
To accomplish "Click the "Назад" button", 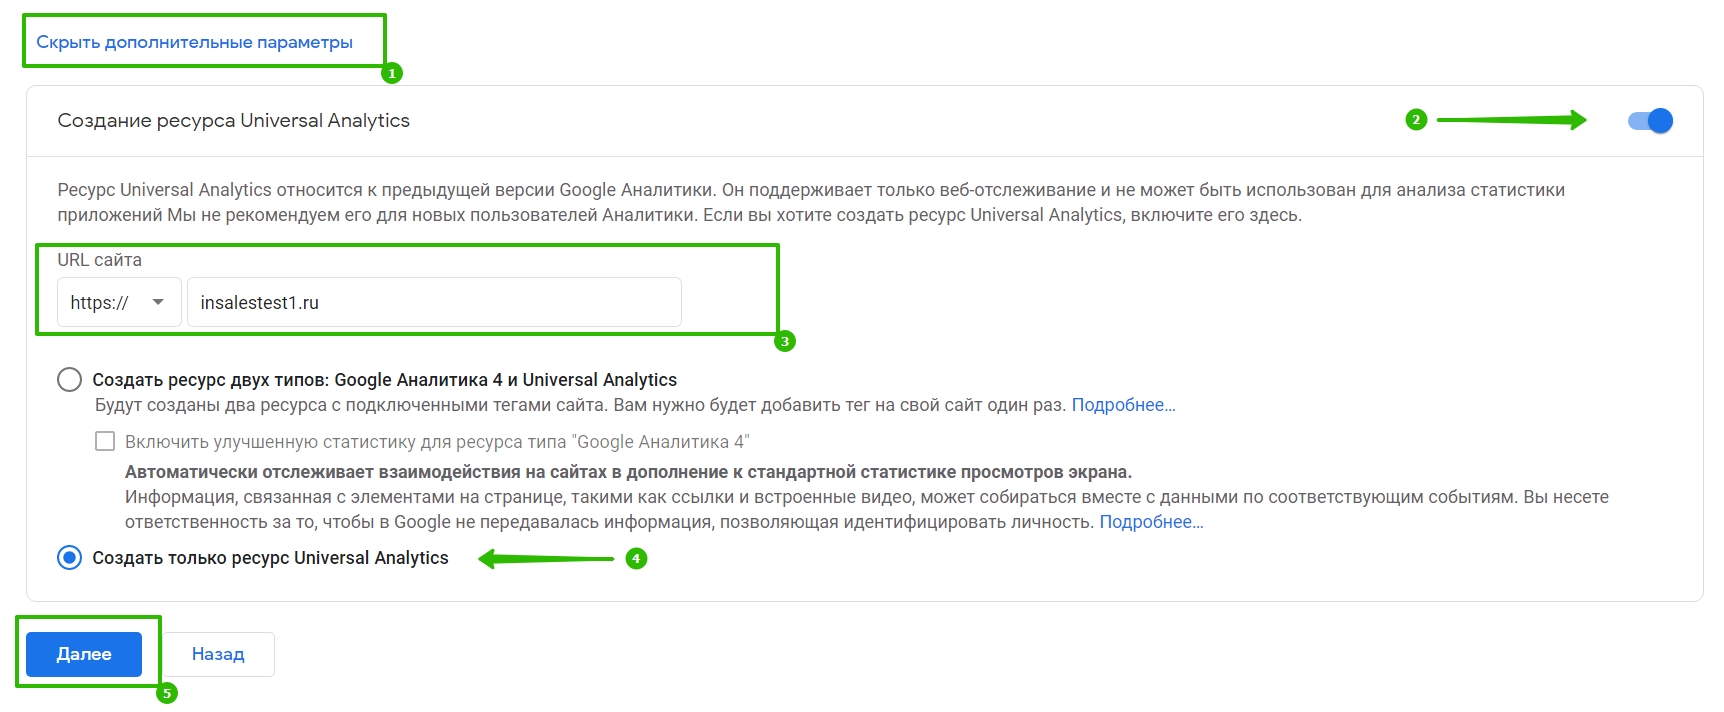I will (x=218, y=654).
